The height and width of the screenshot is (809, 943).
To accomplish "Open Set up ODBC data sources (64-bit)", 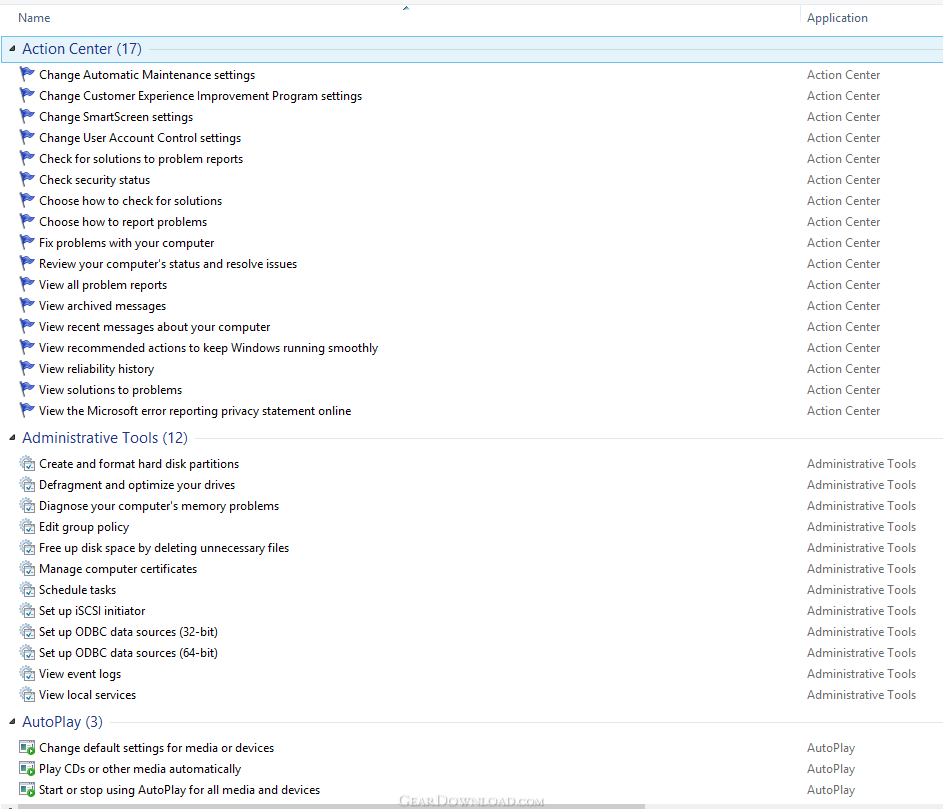I will (x=128, y=653).
